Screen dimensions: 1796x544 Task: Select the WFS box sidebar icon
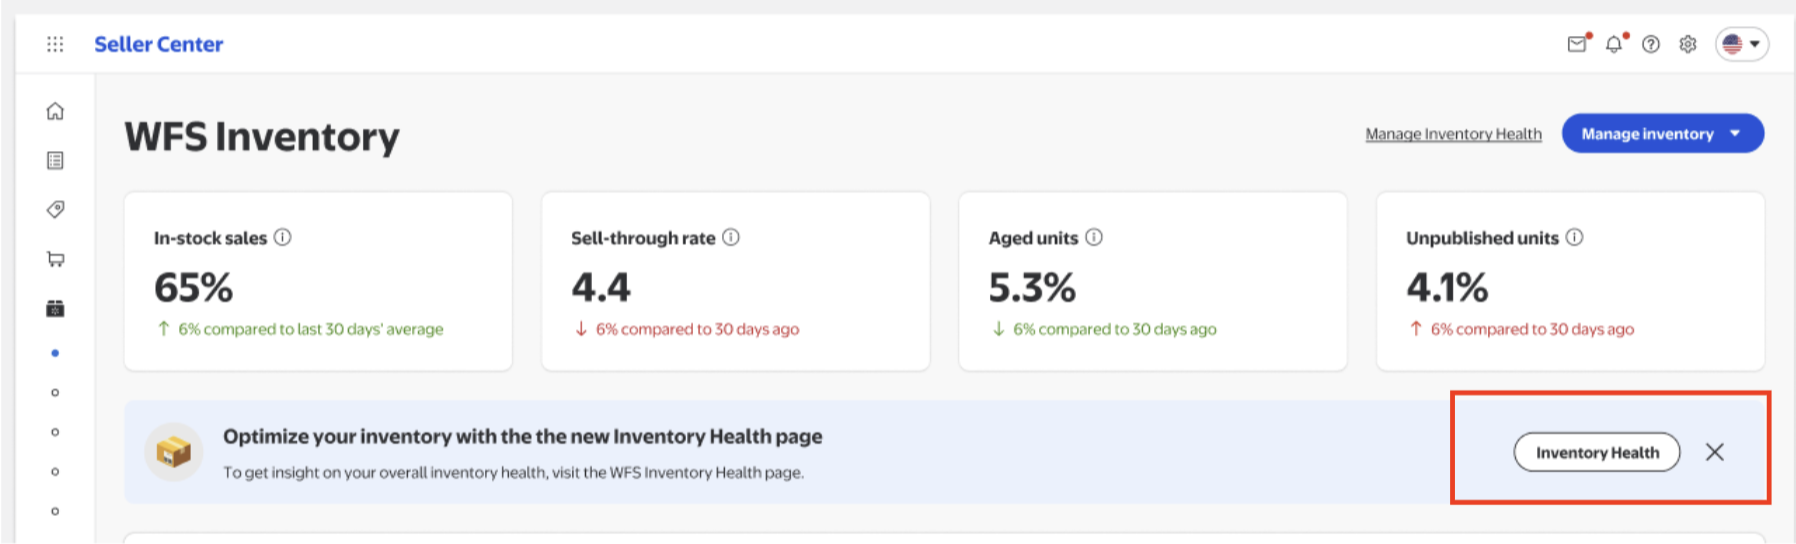point(55,308)
